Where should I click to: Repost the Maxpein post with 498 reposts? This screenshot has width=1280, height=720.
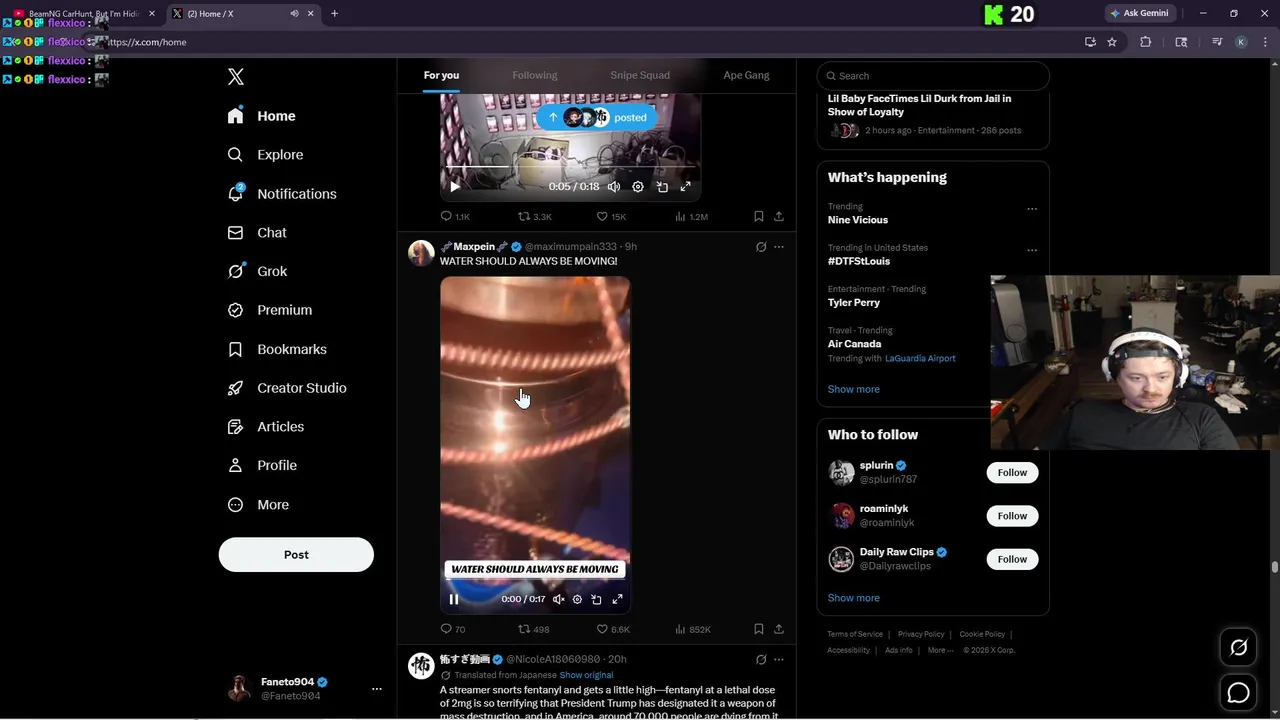coord(533,629)
